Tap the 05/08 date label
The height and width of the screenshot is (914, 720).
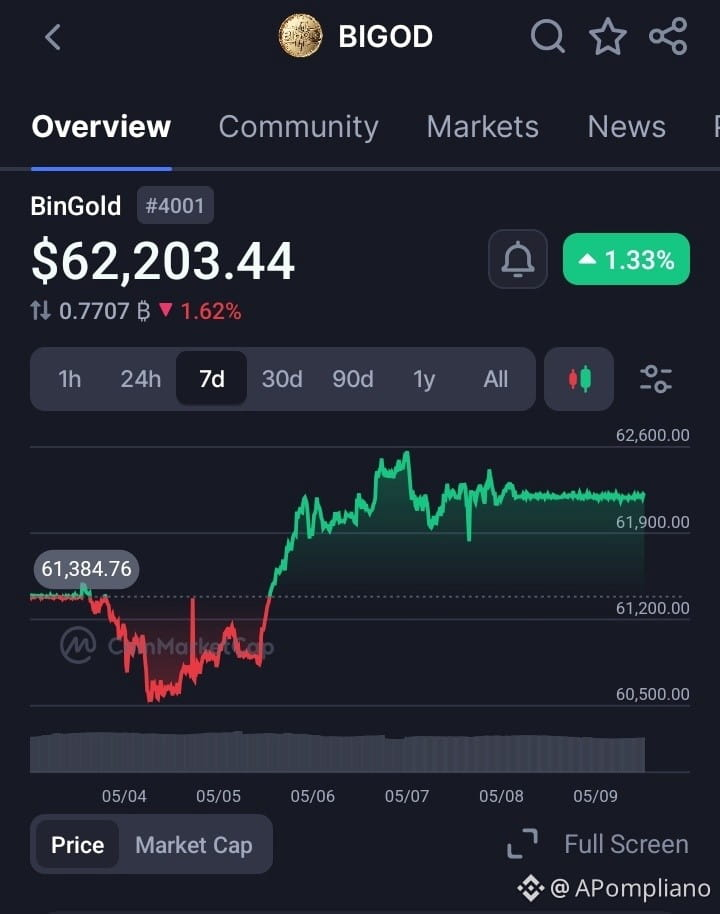pyautogui.click(x=501, y=796)
